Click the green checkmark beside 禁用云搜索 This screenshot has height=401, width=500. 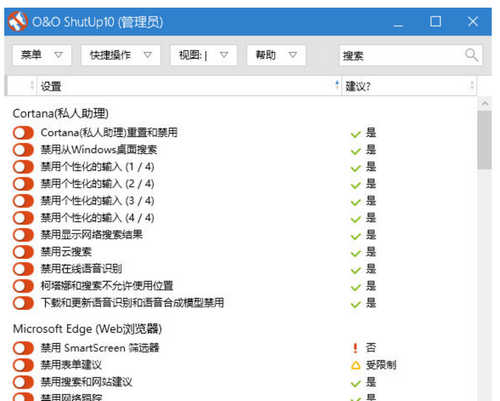(x=356, y=253)
